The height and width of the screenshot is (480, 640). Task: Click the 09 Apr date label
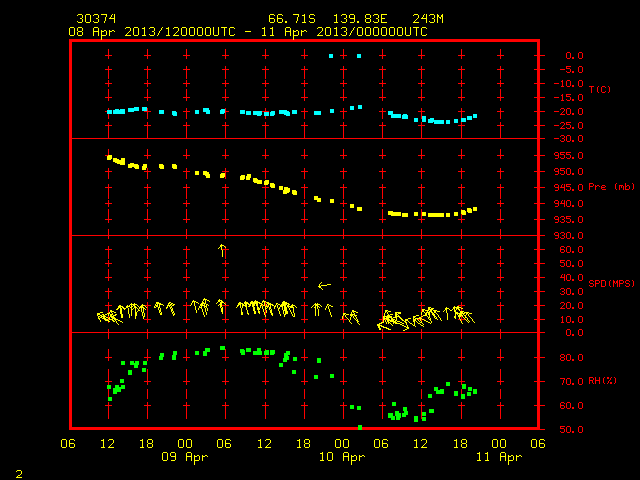coord(184,457)
